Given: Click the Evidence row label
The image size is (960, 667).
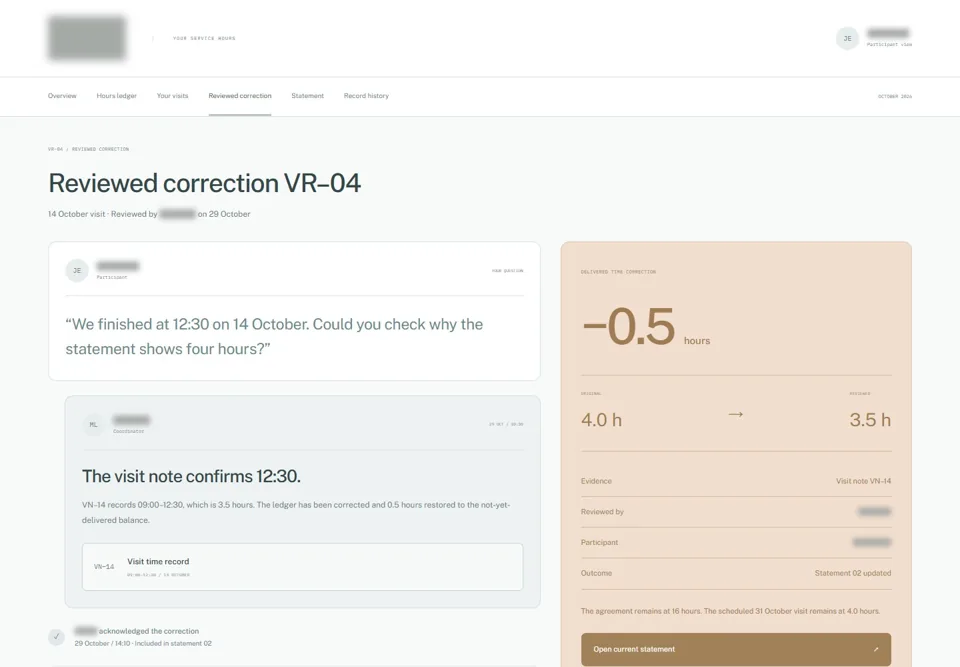Looking at the screenshot, I should [596, 481].
